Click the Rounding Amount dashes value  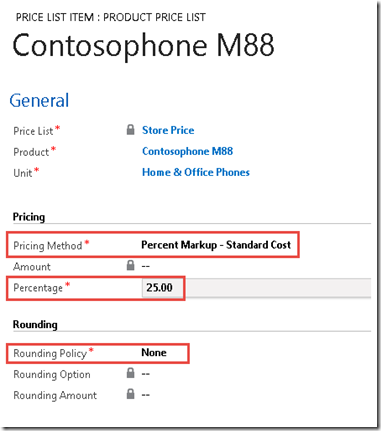[146, 395]
